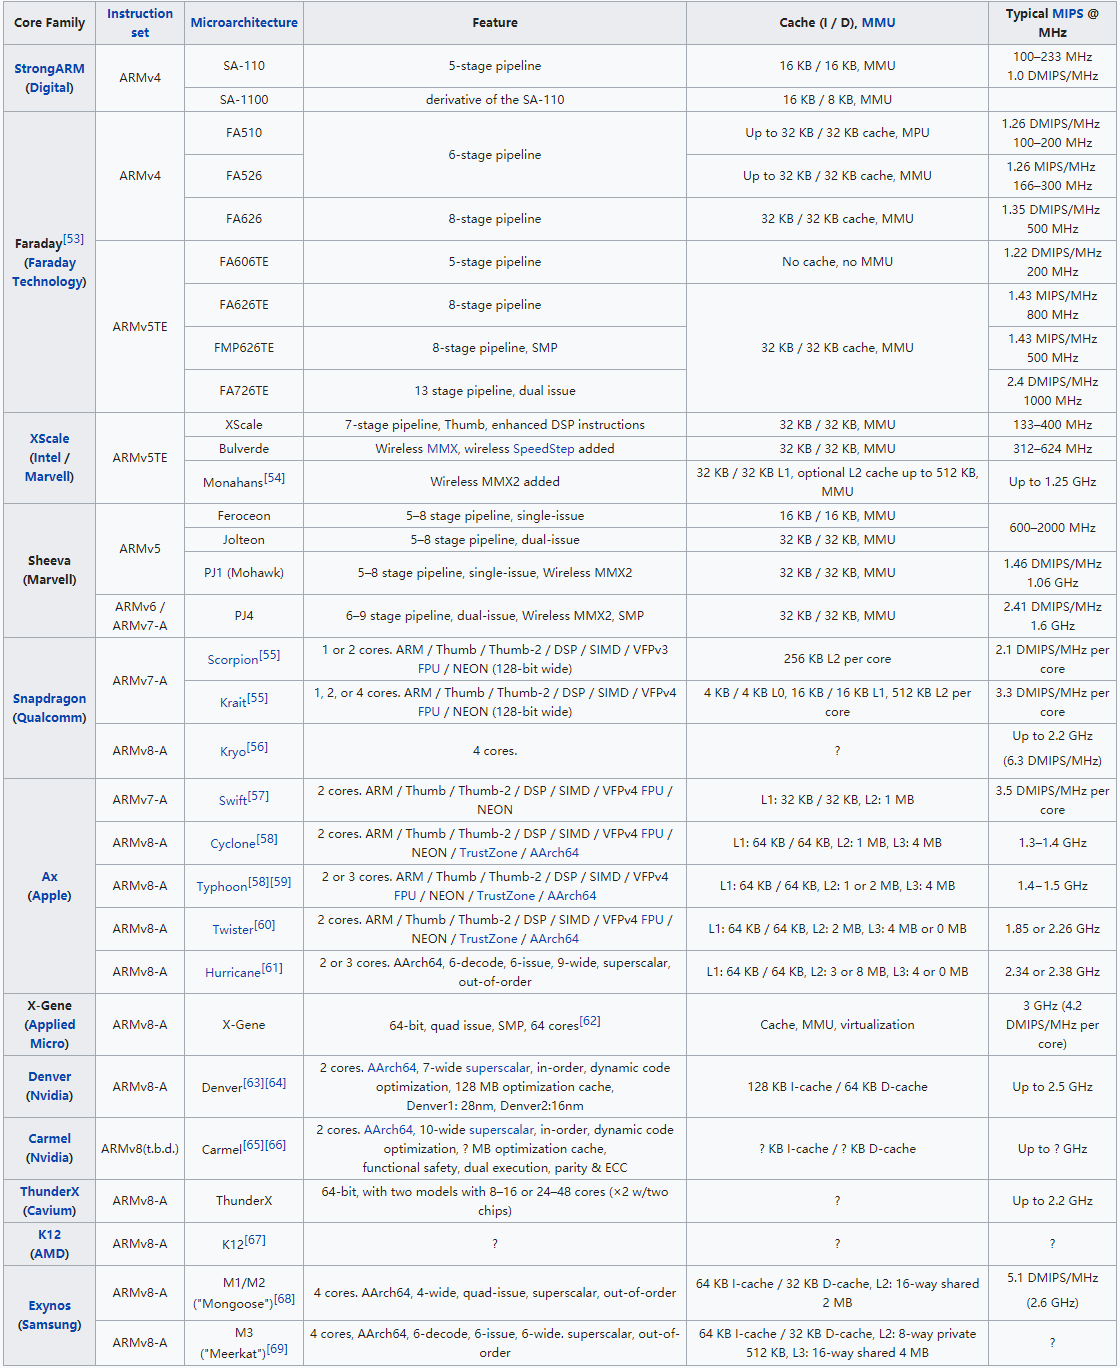This screenshot has width=1120, height=1368.
Task: Open the ThunderX link
Action: (50, 1191)
